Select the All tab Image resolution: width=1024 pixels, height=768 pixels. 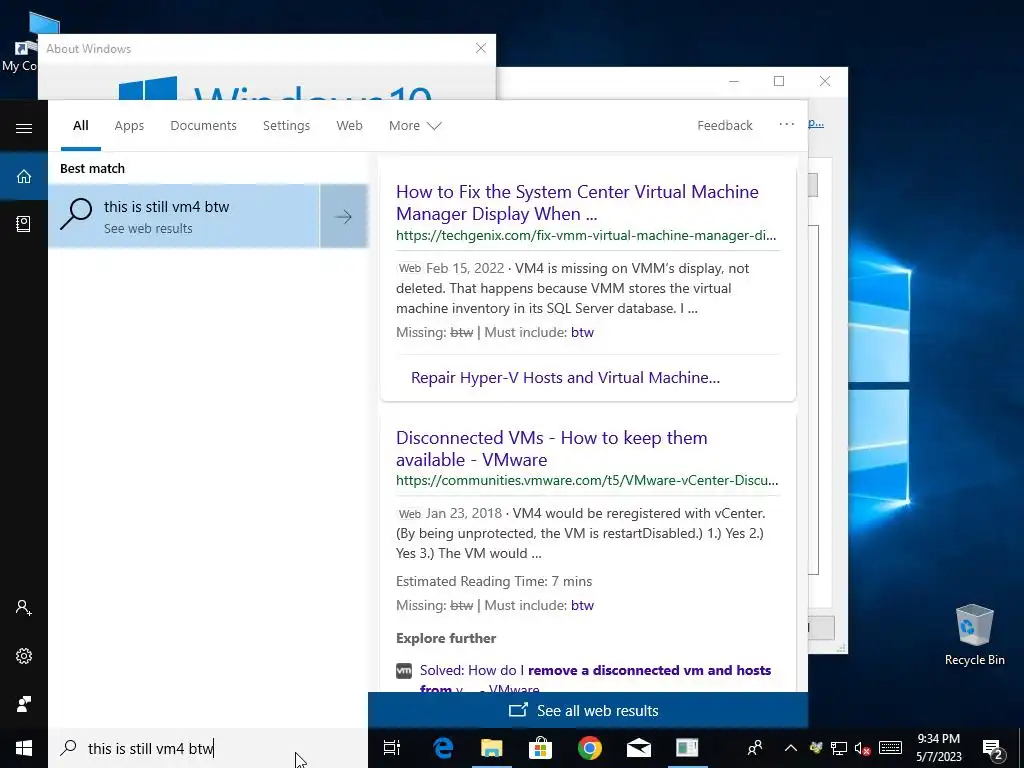(80, 125)
